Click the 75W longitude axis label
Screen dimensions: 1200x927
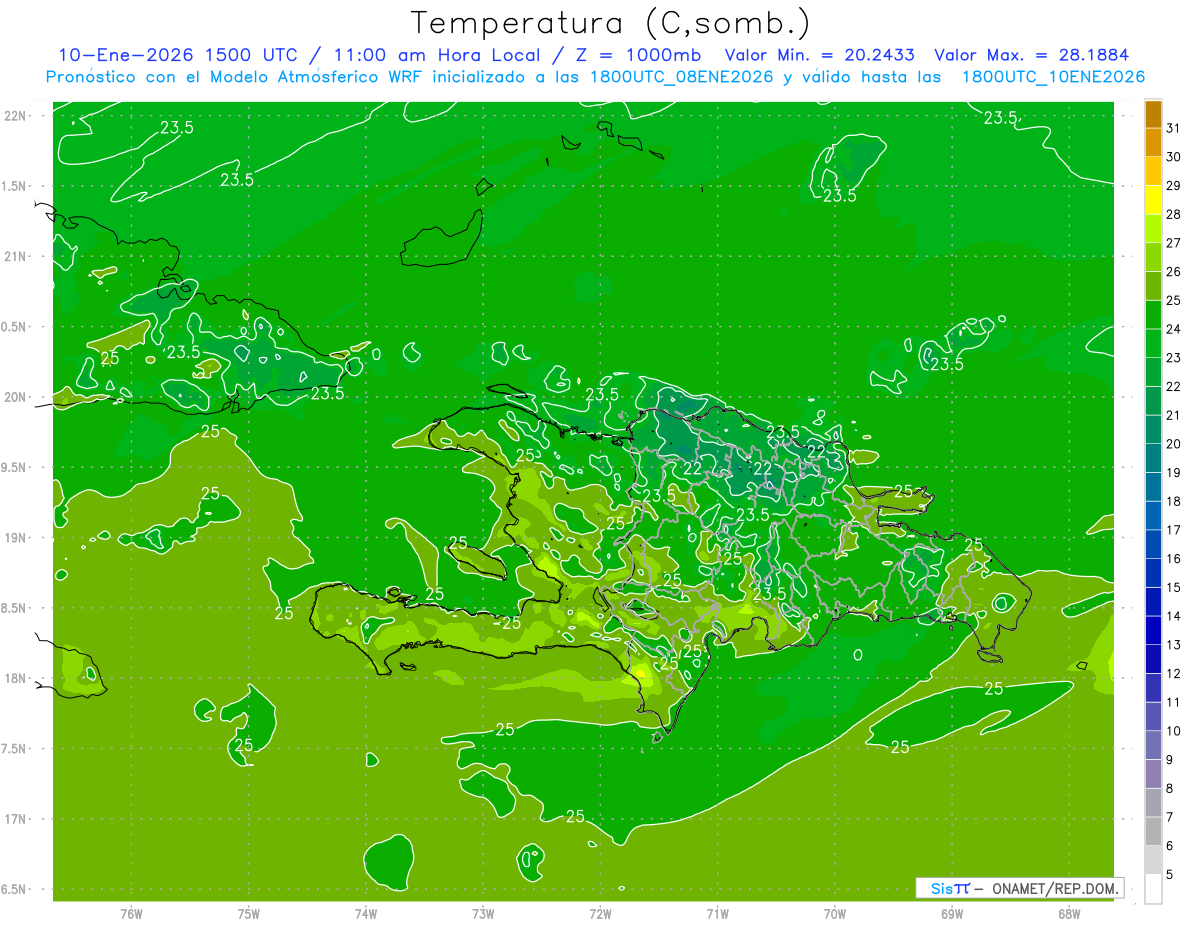pos(248,913)
